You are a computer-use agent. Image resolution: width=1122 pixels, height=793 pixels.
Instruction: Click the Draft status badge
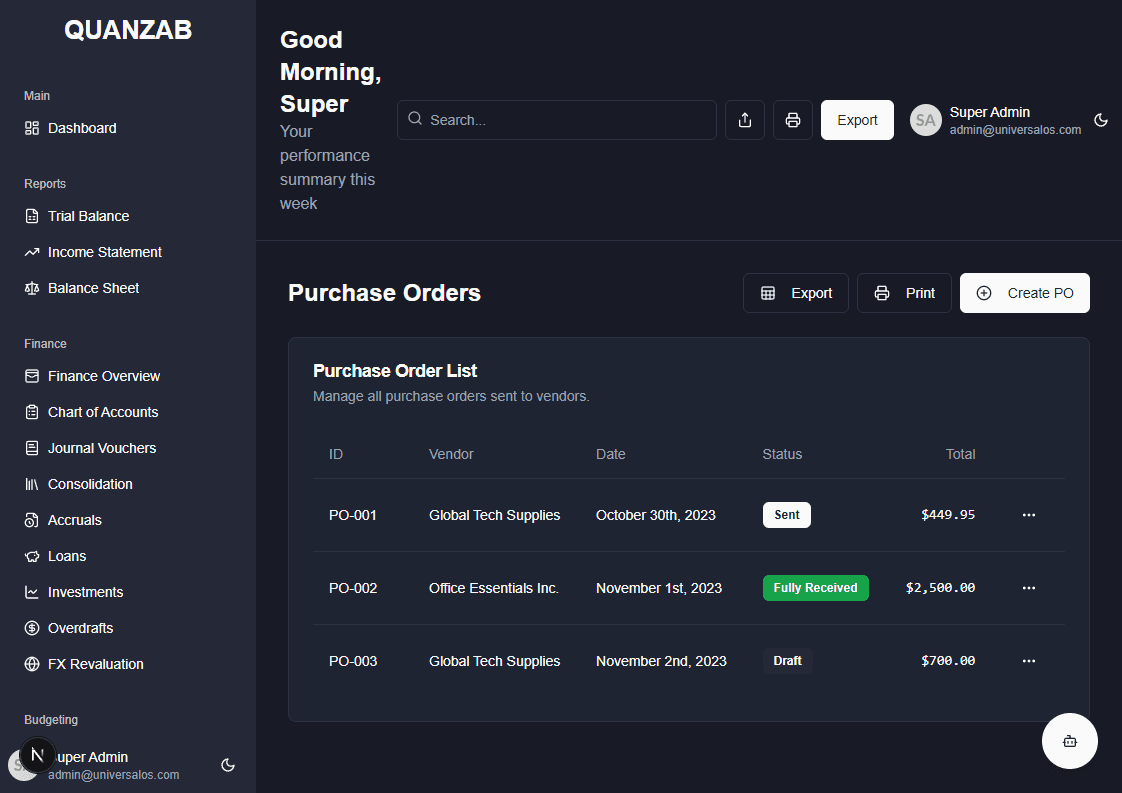coord(787,661)
